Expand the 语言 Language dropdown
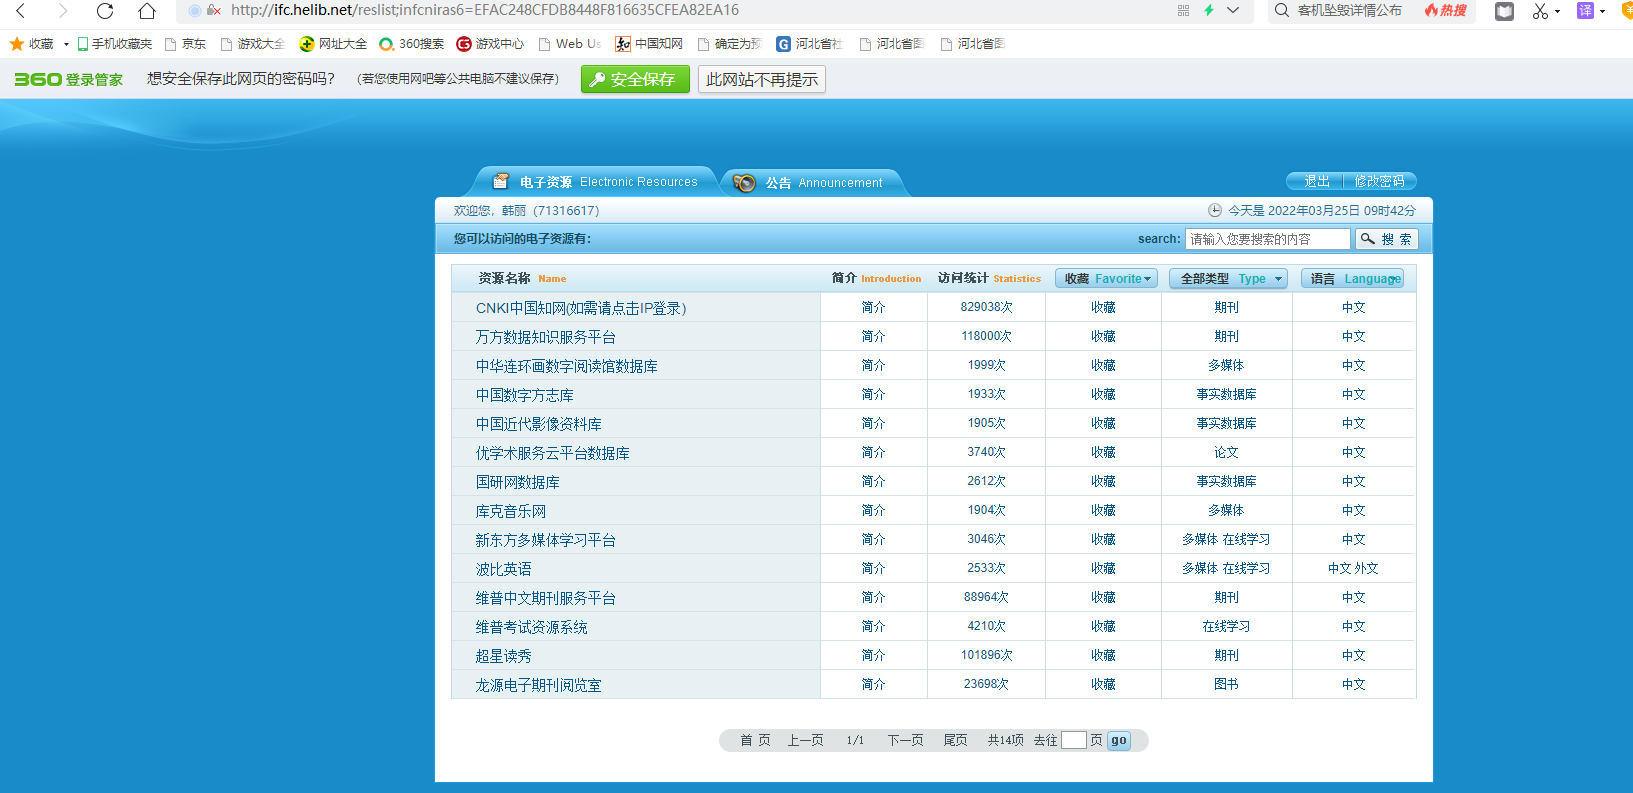The width and height of the screenshot is (1633, 793). [x=1352, y=279]
